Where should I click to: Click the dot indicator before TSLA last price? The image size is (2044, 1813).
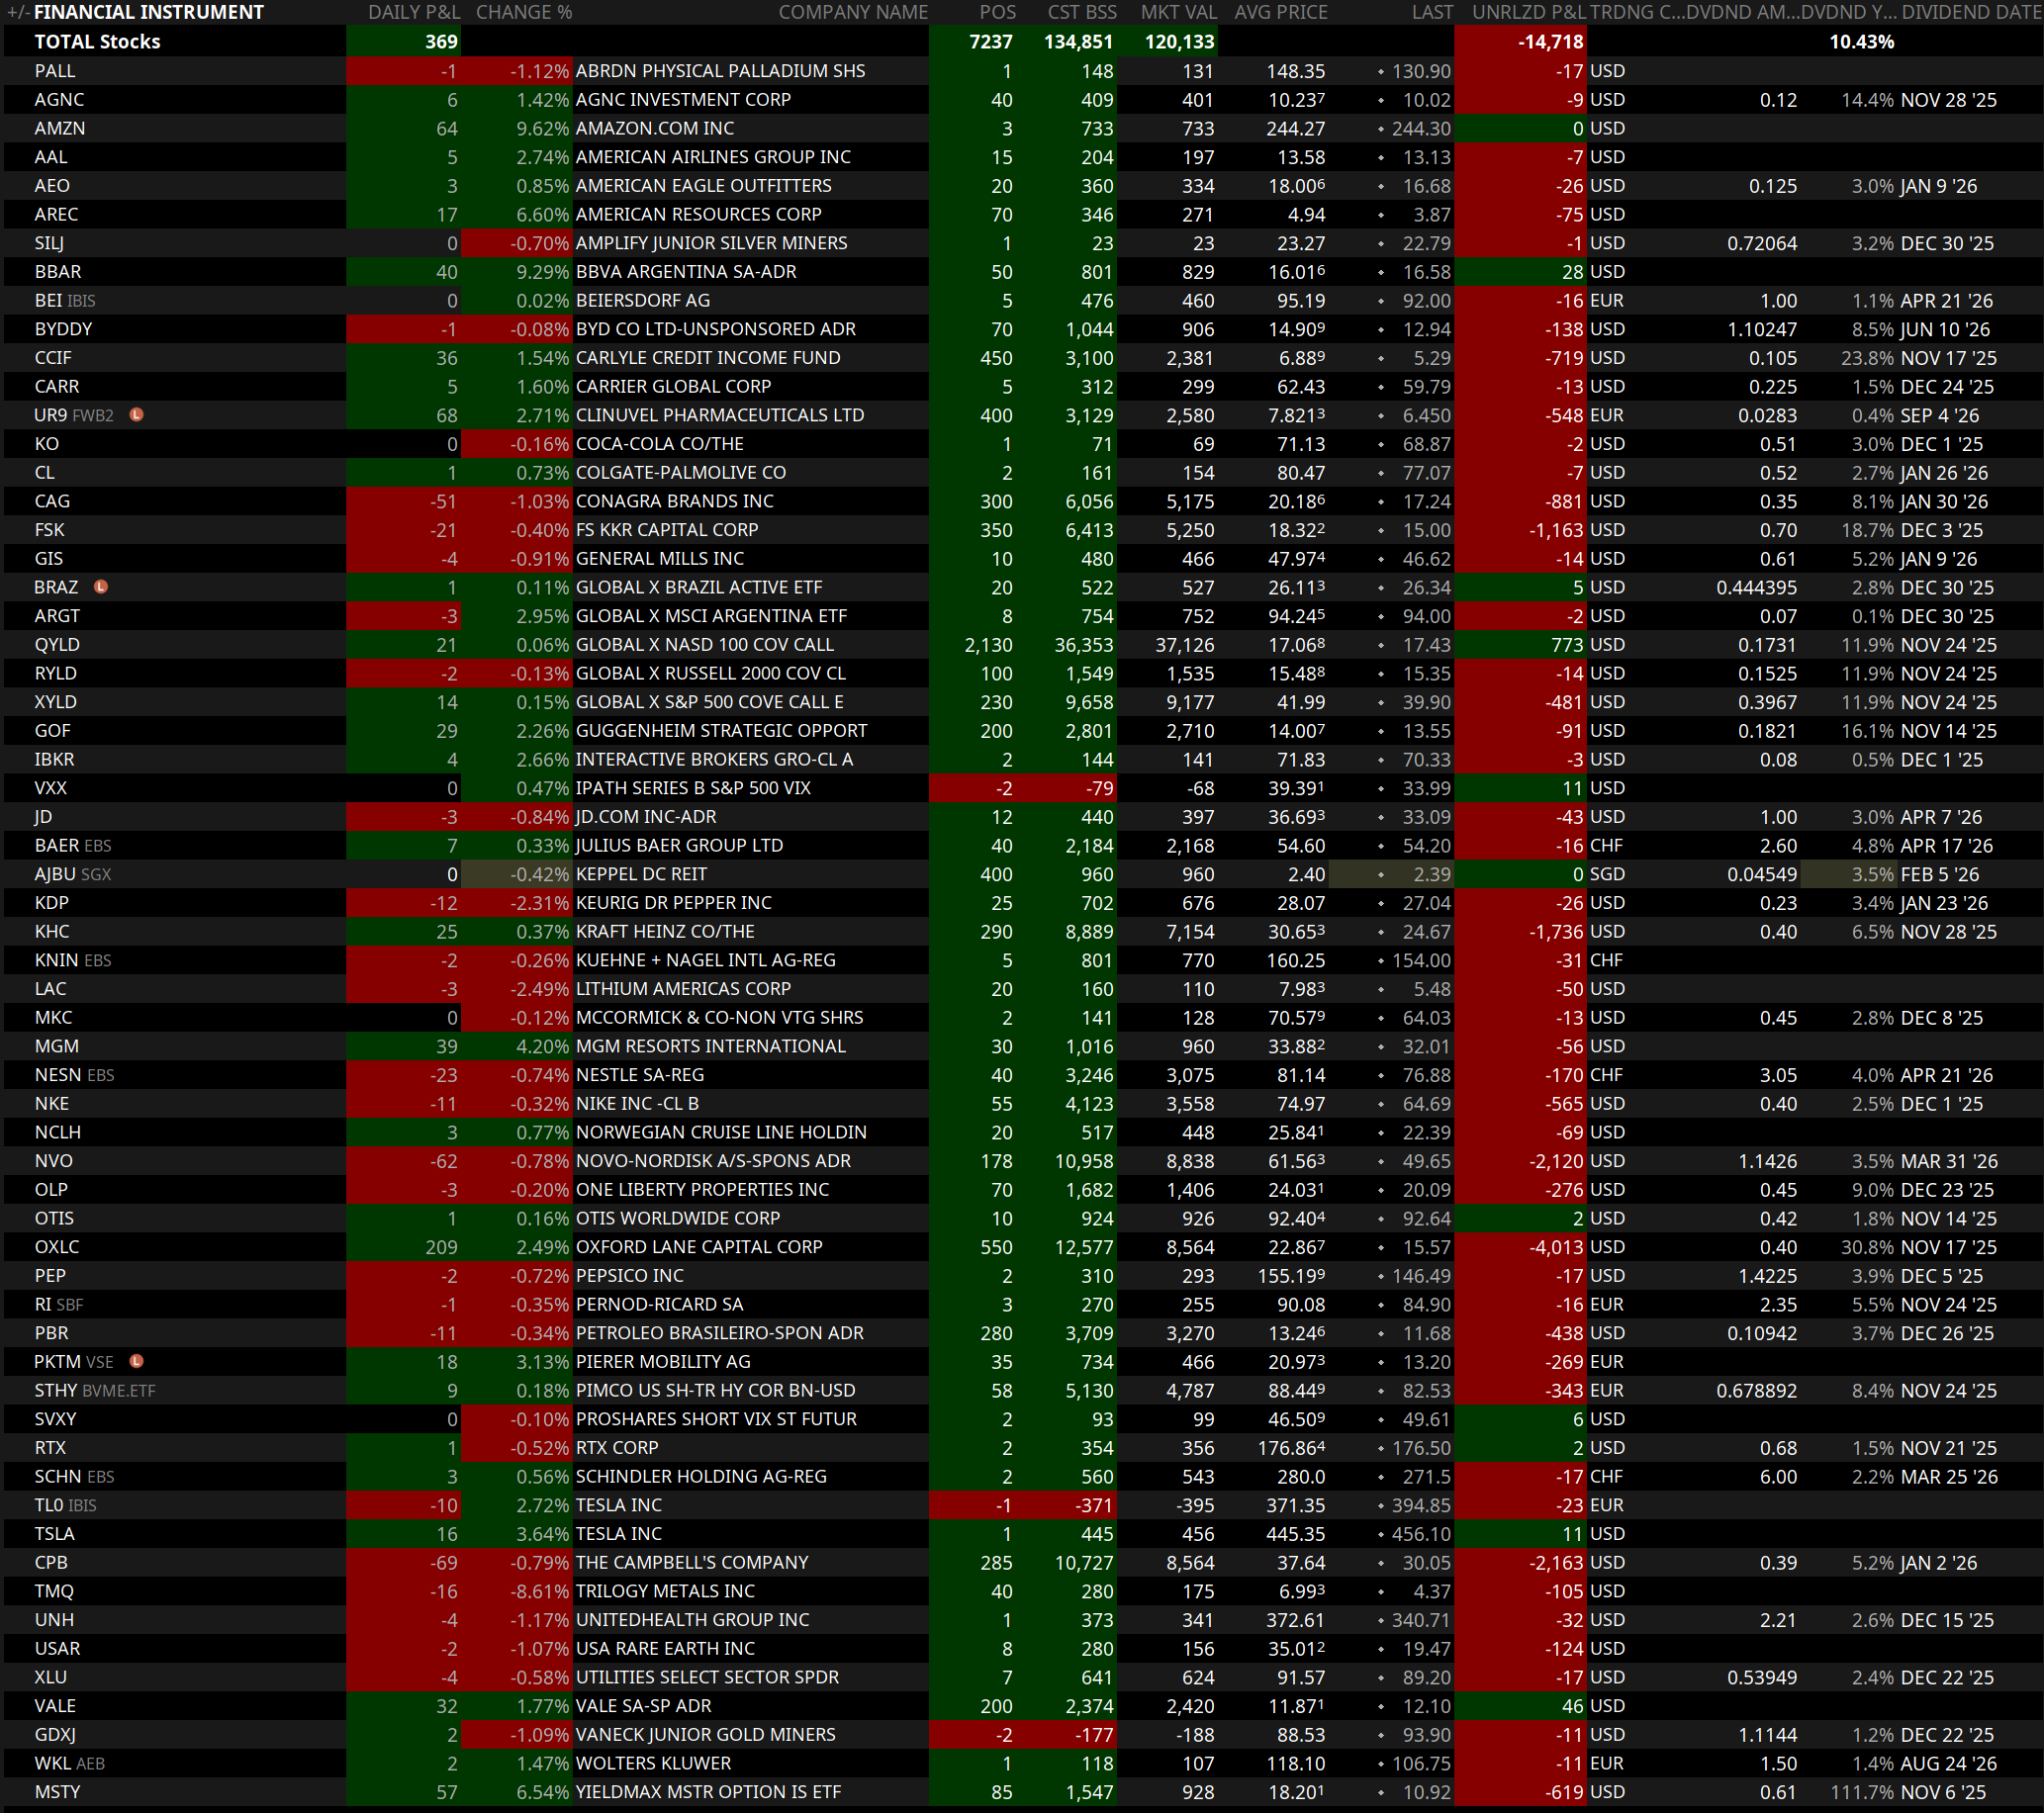[1381, 1534]
